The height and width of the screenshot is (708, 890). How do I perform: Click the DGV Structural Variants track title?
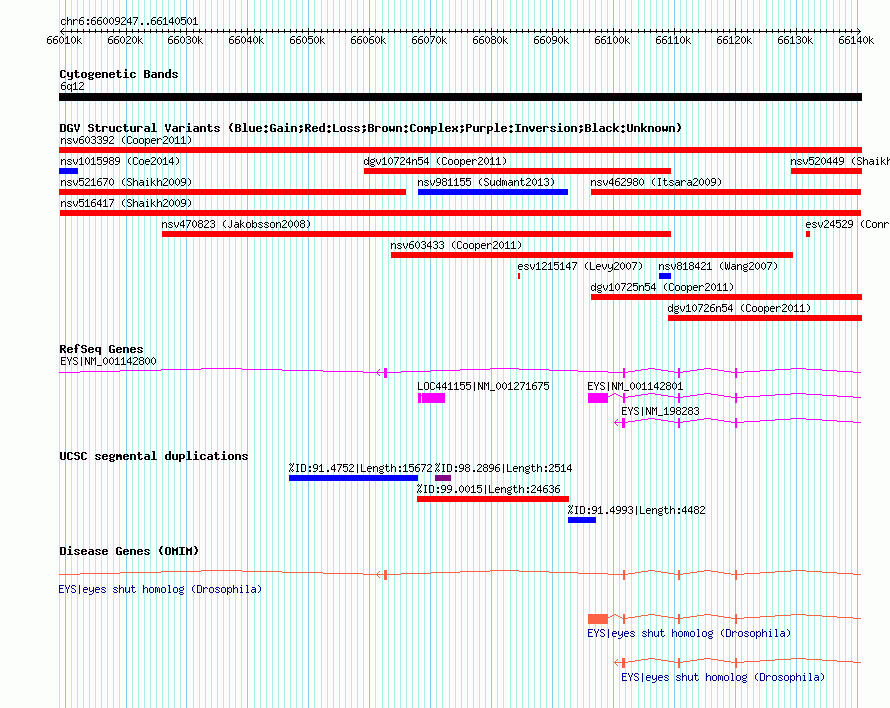coord(370,128)
